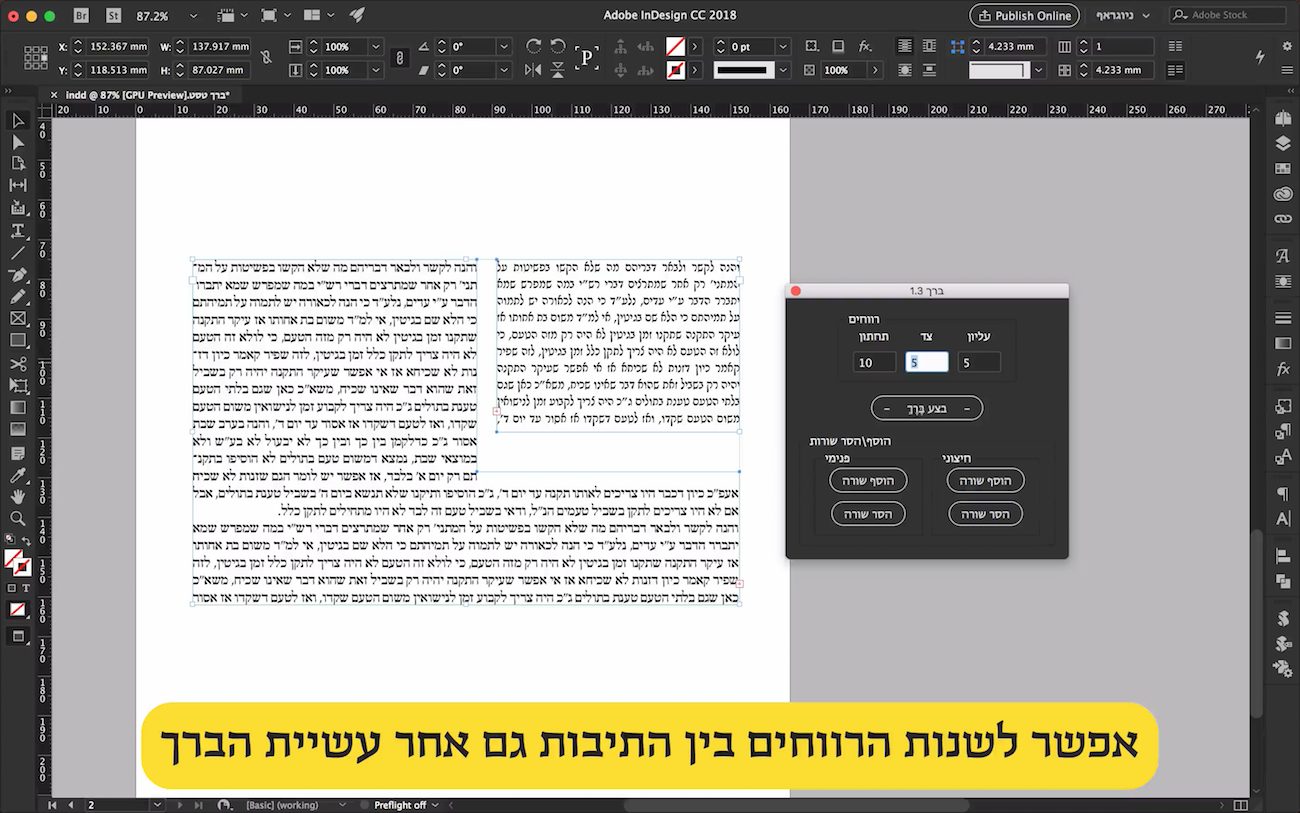Click the צד spacing input field in the dialog
This screenshot has height=813, width=1300.
tap(926, 361)
